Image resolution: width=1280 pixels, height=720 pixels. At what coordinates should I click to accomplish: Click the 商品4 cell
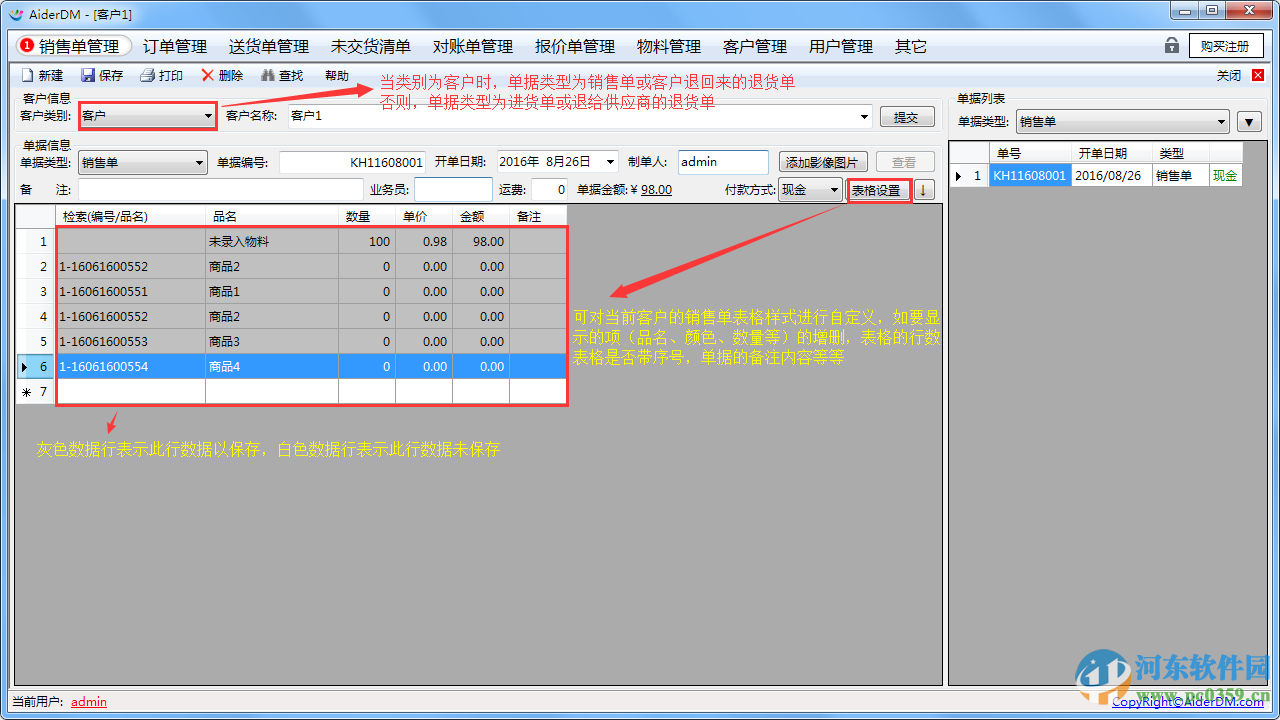click(272, 366)
